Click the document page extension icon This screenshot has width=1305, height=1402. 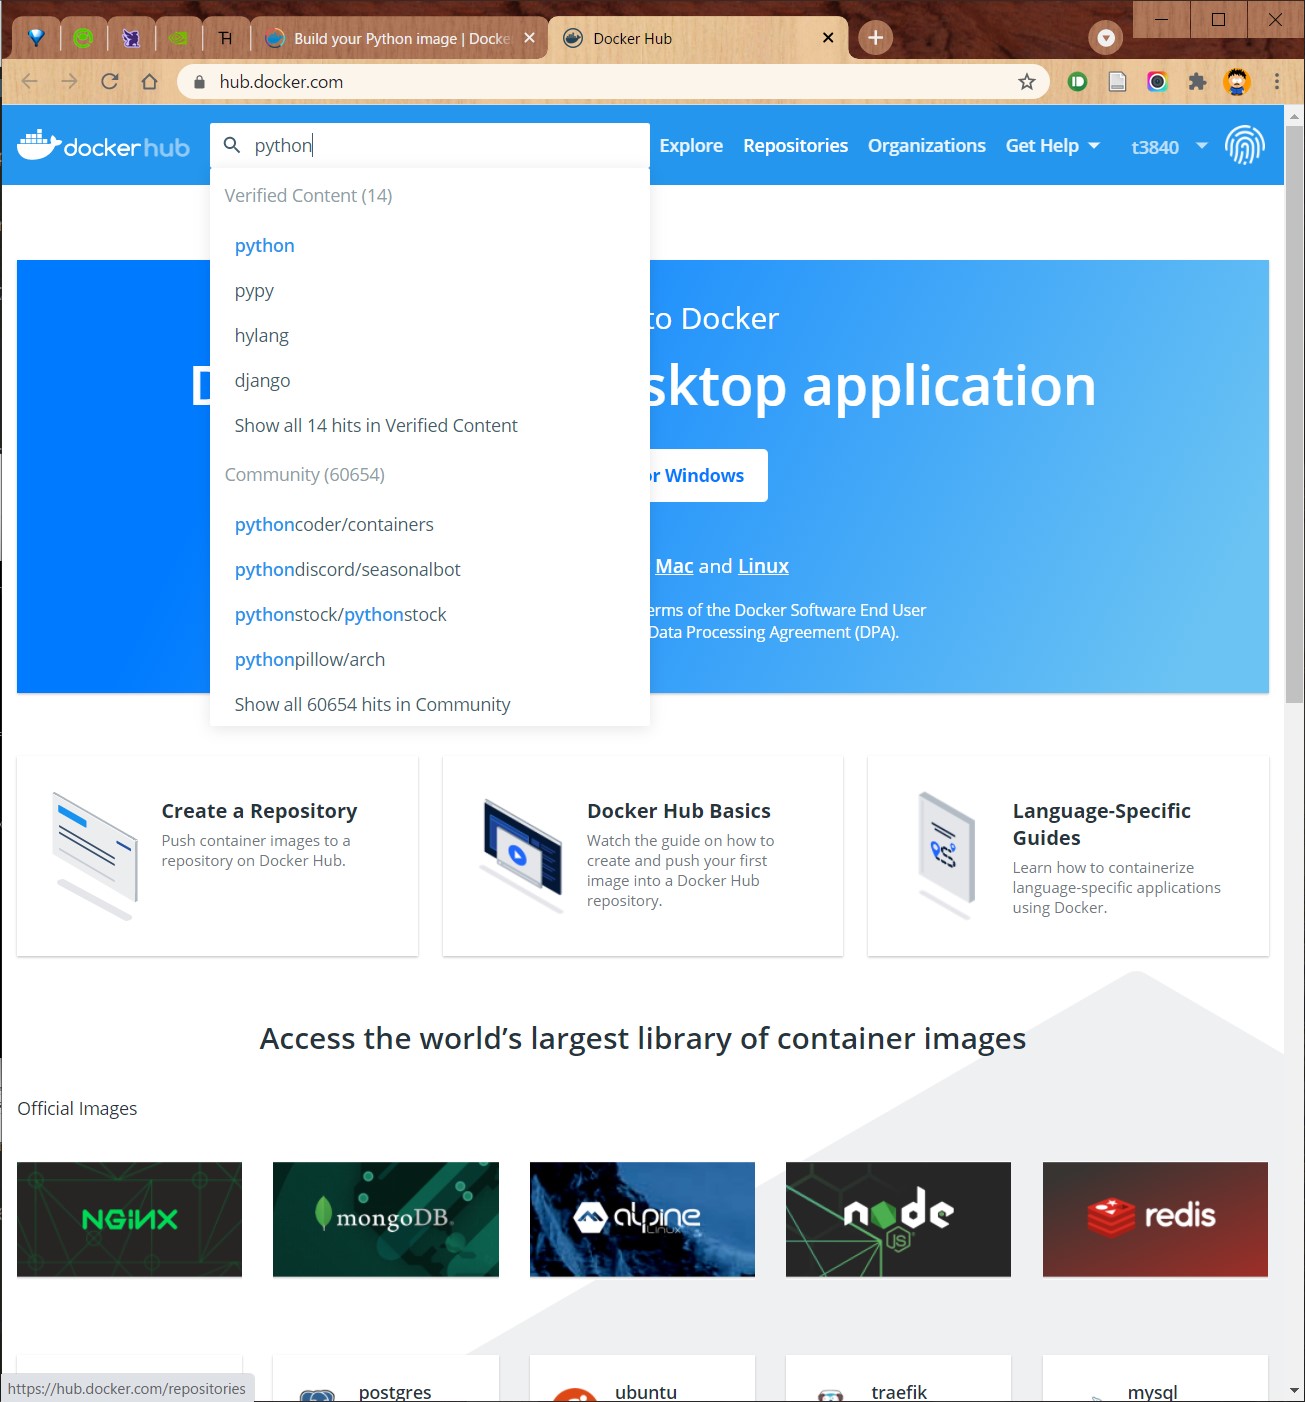pos(1118,82)
